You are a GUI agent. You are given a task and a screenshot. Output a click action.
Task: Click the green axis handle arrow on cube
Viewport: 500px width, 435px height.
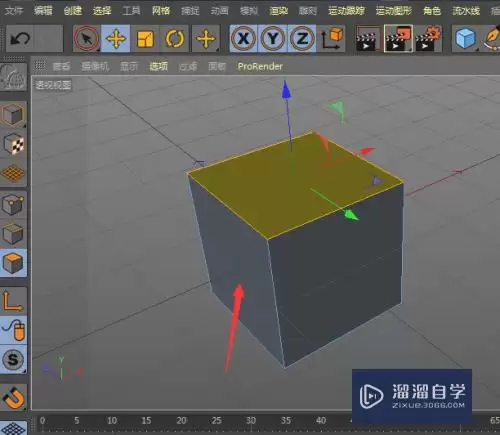pyautogui.click(x=351, y=215)
